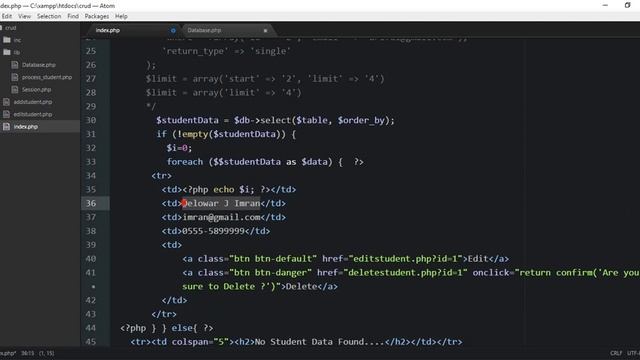Viewport: 640px width, 360px height.
Task: Collapse the lib folder in tree
Action: click(17, 52)
